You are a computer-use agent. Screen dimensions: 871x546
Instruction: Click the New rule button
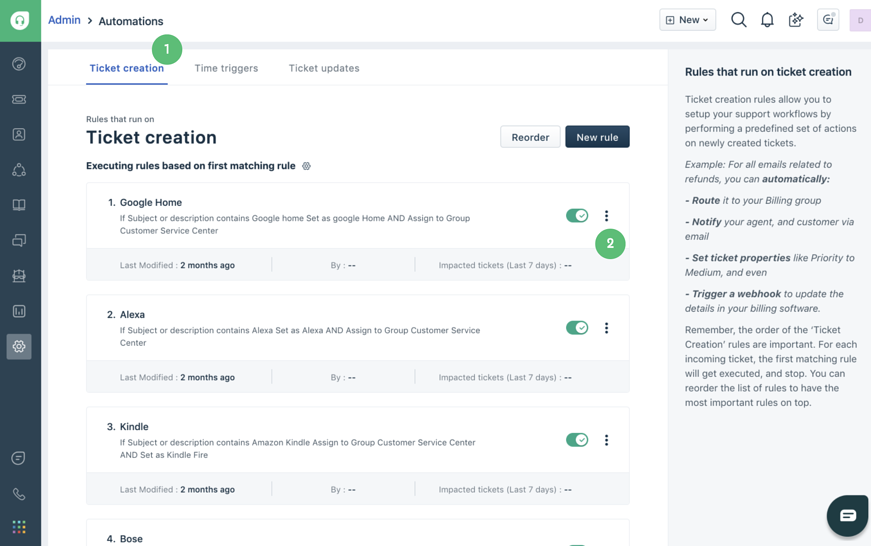[597, 137]
